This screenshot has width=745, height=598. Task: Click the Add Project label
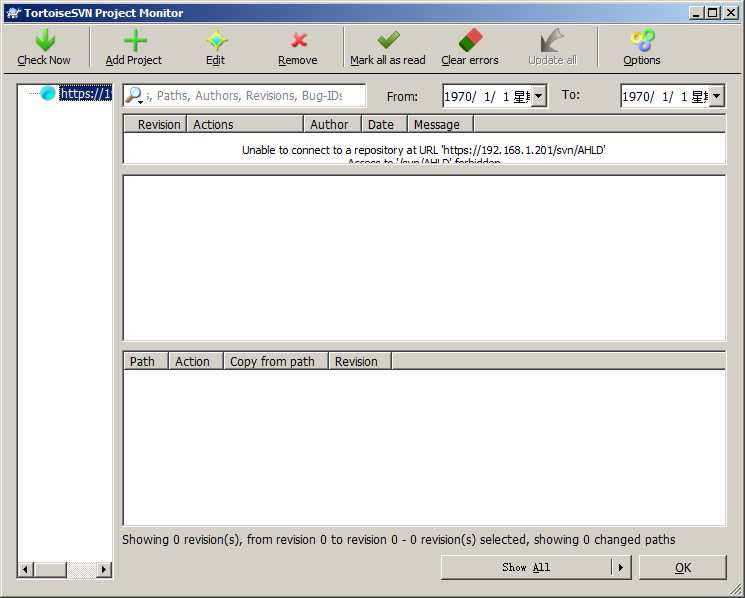coord(134,60)
